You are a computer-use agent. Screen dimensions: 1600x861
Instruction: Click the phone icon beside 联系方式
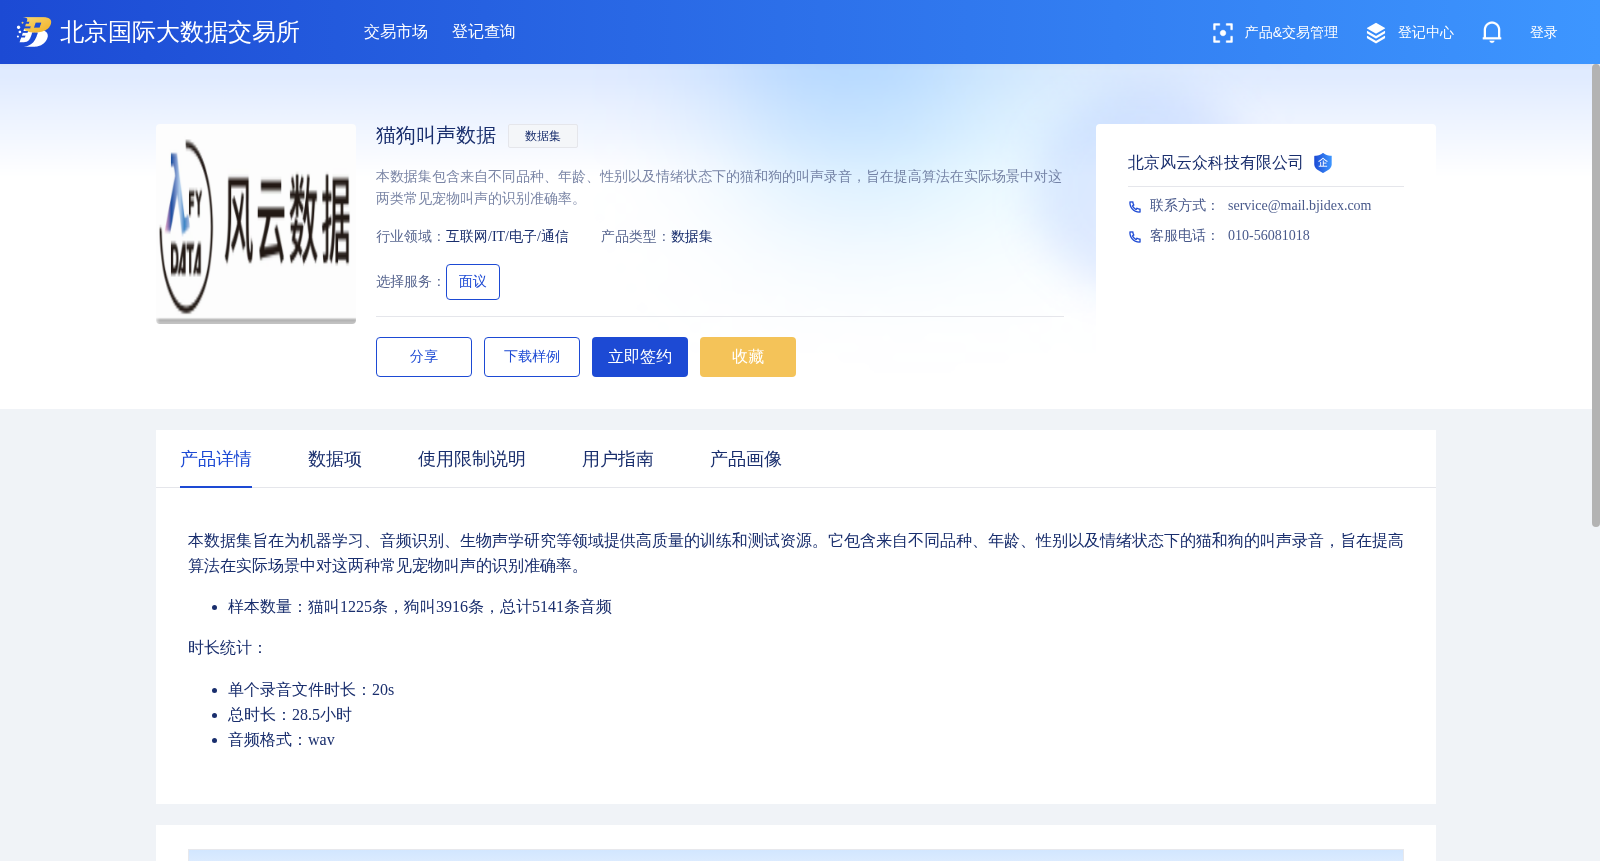[1135, 207]
